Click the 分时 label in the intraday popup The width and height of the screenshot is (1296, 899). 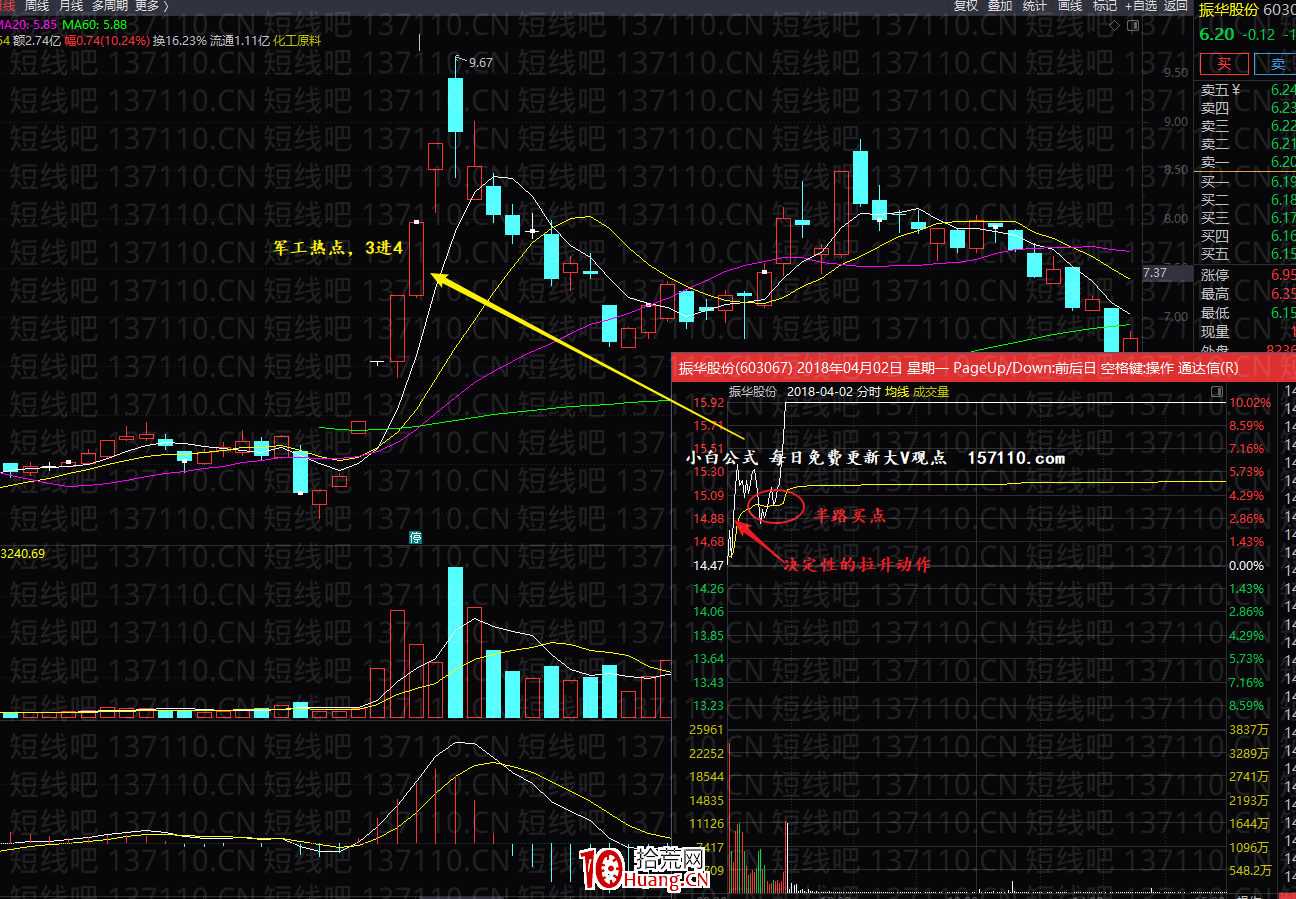tap(868, 392)
